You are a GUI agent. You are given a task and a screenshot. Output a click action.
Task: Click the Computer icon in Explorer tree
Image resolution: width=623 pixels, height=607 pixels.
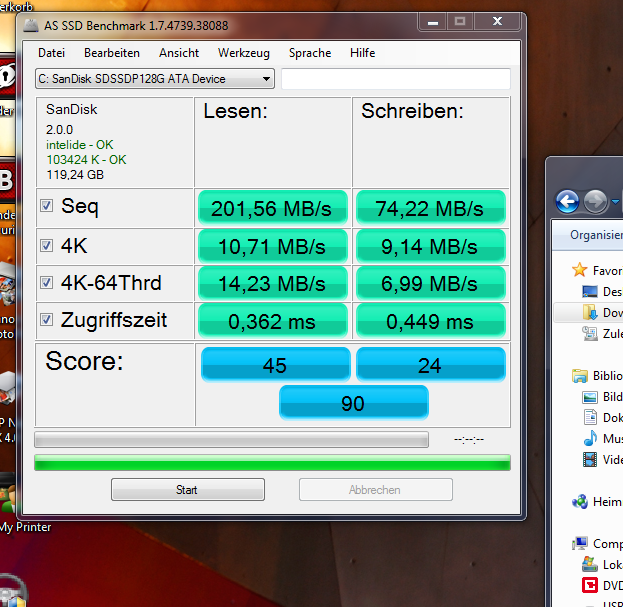click(580, 543)
